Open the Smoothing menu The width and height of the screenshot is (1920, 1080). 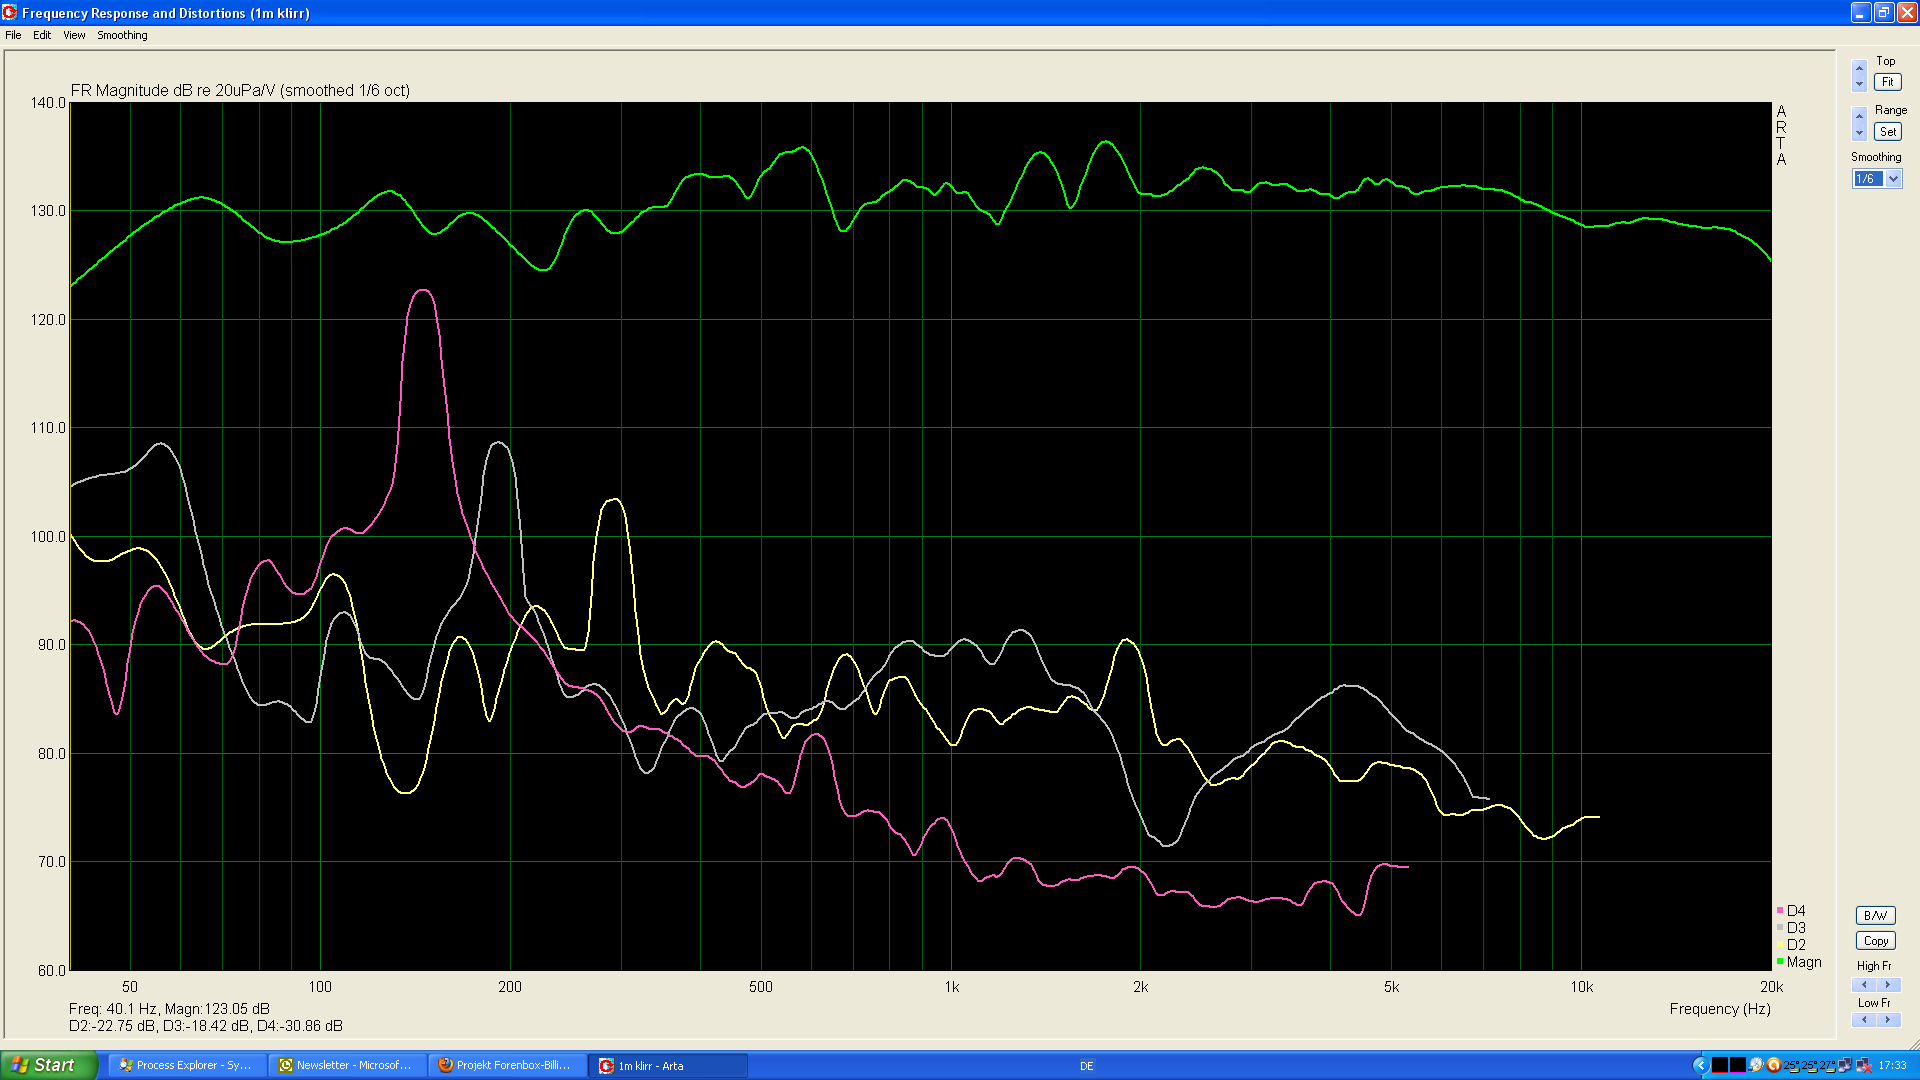[122, 35]
